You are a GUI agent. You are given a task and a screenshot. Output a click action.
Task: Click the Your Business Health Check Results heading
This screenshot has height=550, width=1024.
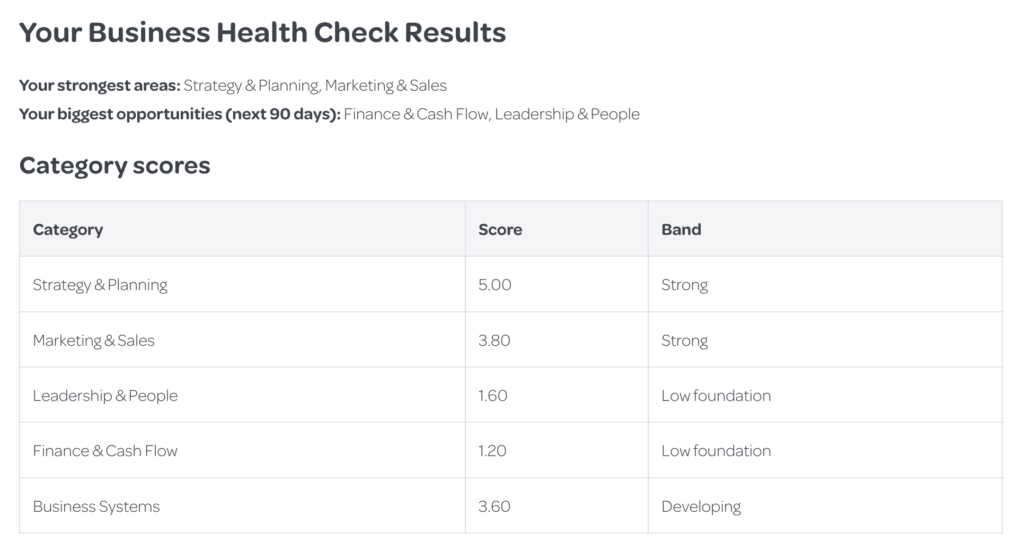coord(262,33)
